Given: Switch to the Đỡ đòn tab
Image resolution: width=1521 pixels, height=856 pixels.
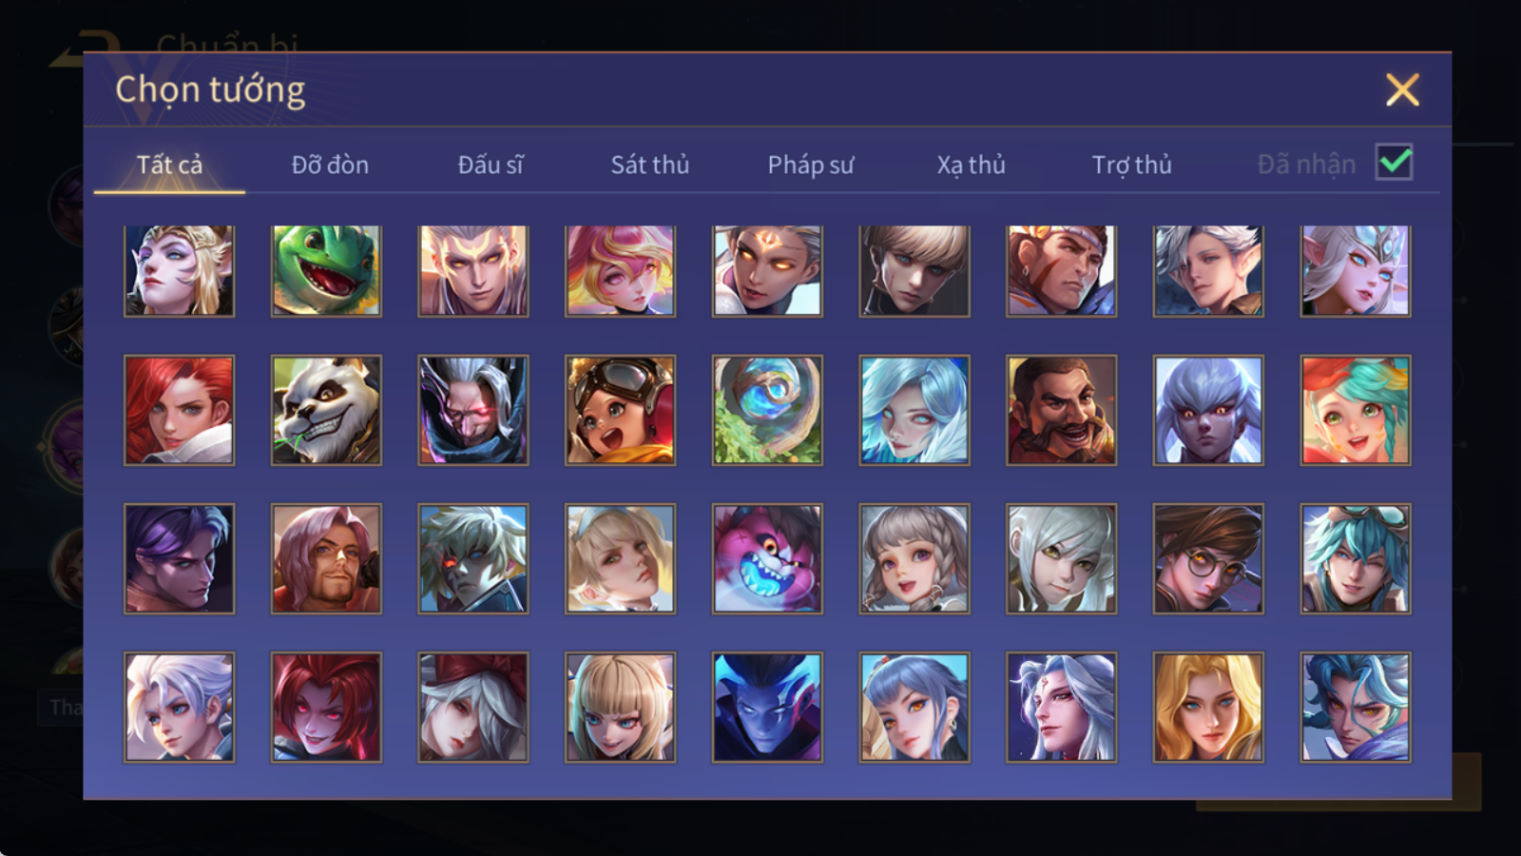Looking at the screenshot, I should pos(330,165).
